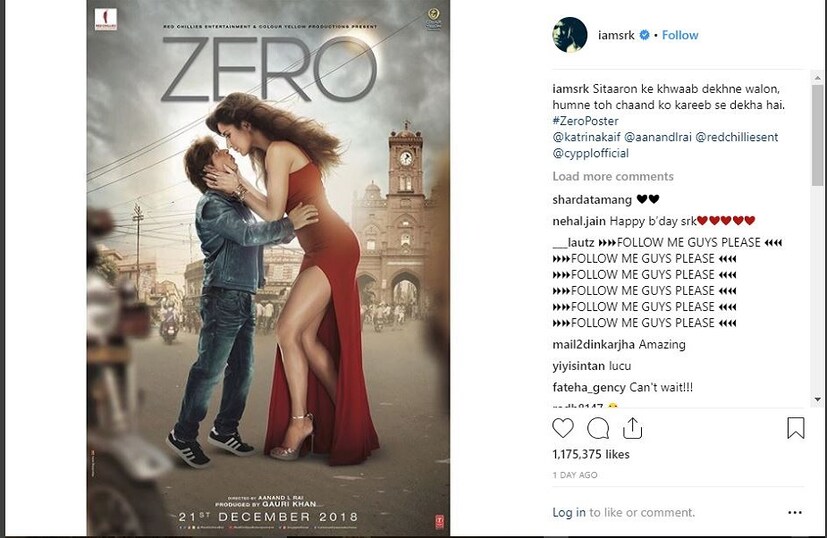
Task: Open comments with the speech bubble icon
Action: [598, 429]
